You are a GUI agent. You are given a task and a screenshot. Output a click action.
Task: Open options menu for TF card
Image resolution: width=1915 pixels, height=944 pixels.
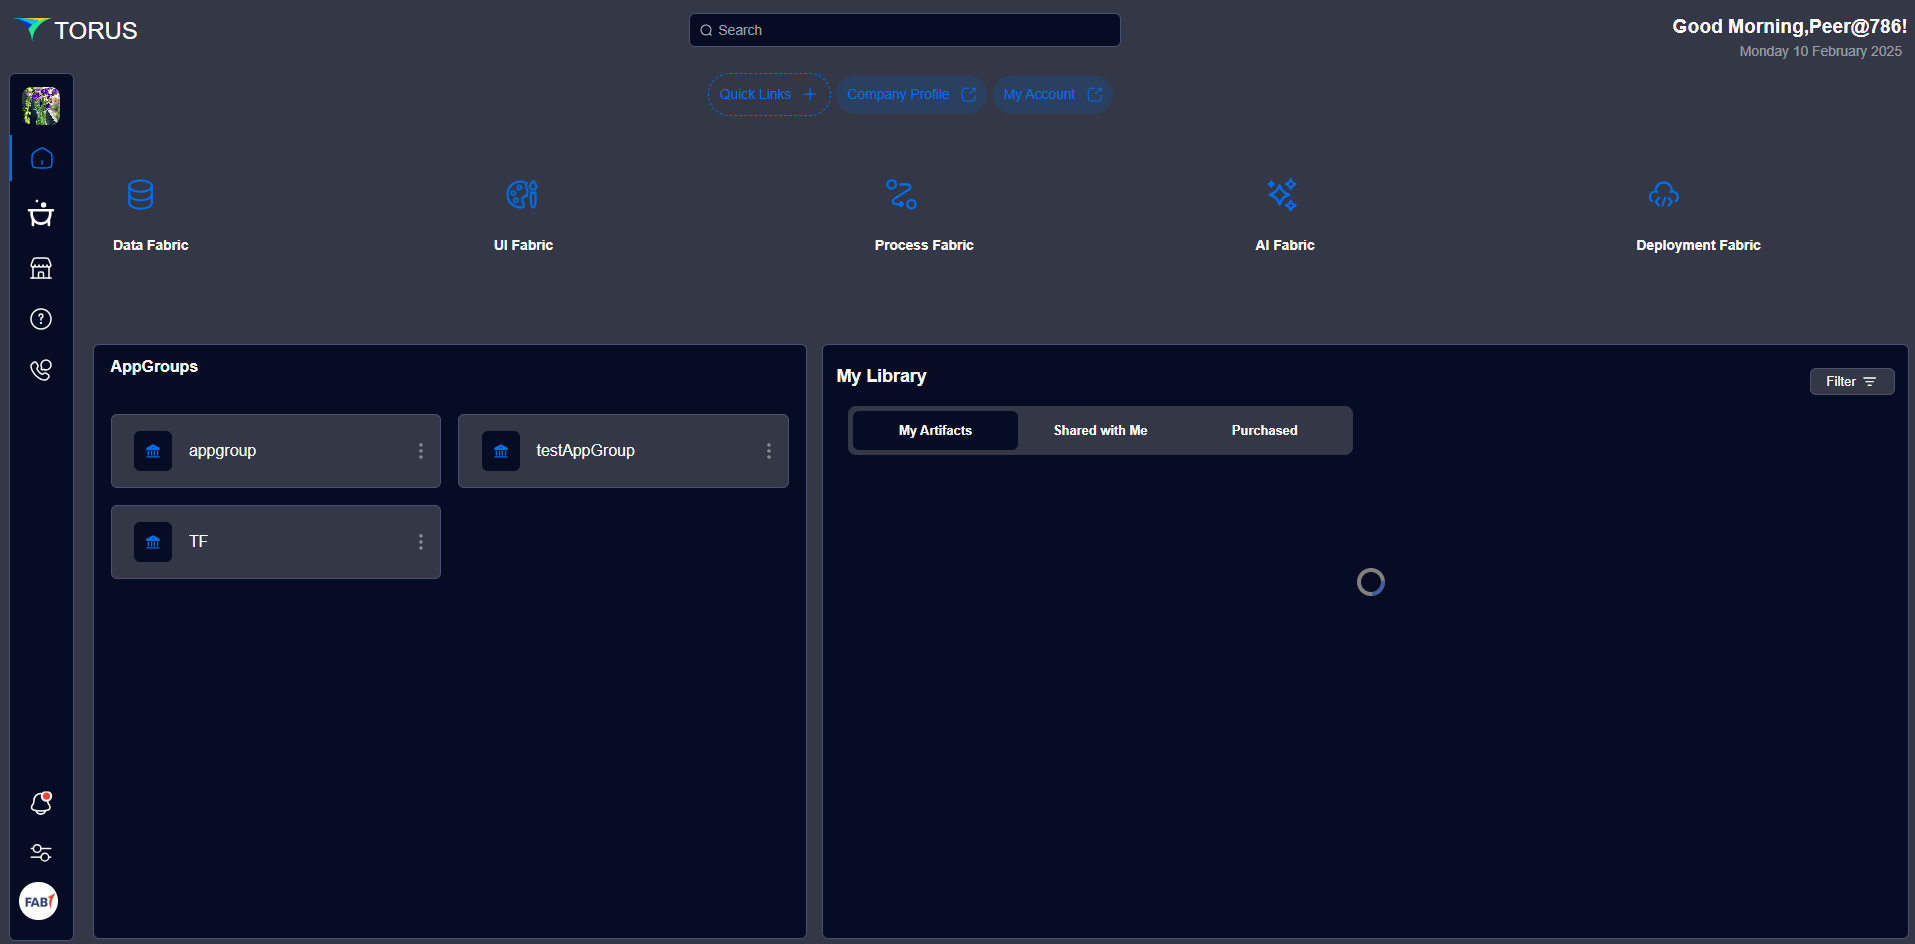pos(421,542)
